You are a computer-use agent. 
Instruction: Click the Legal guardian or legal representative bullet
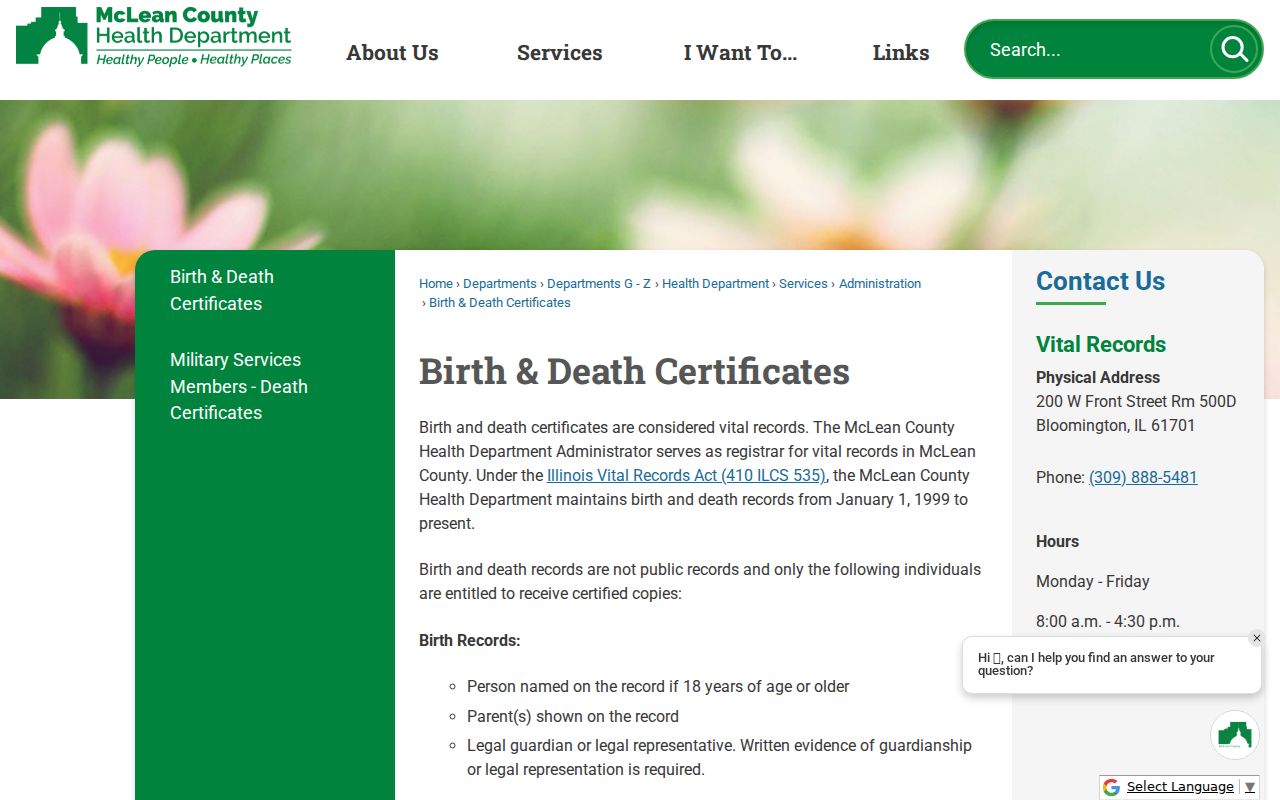pyautogui.click(x=719, y=757)
